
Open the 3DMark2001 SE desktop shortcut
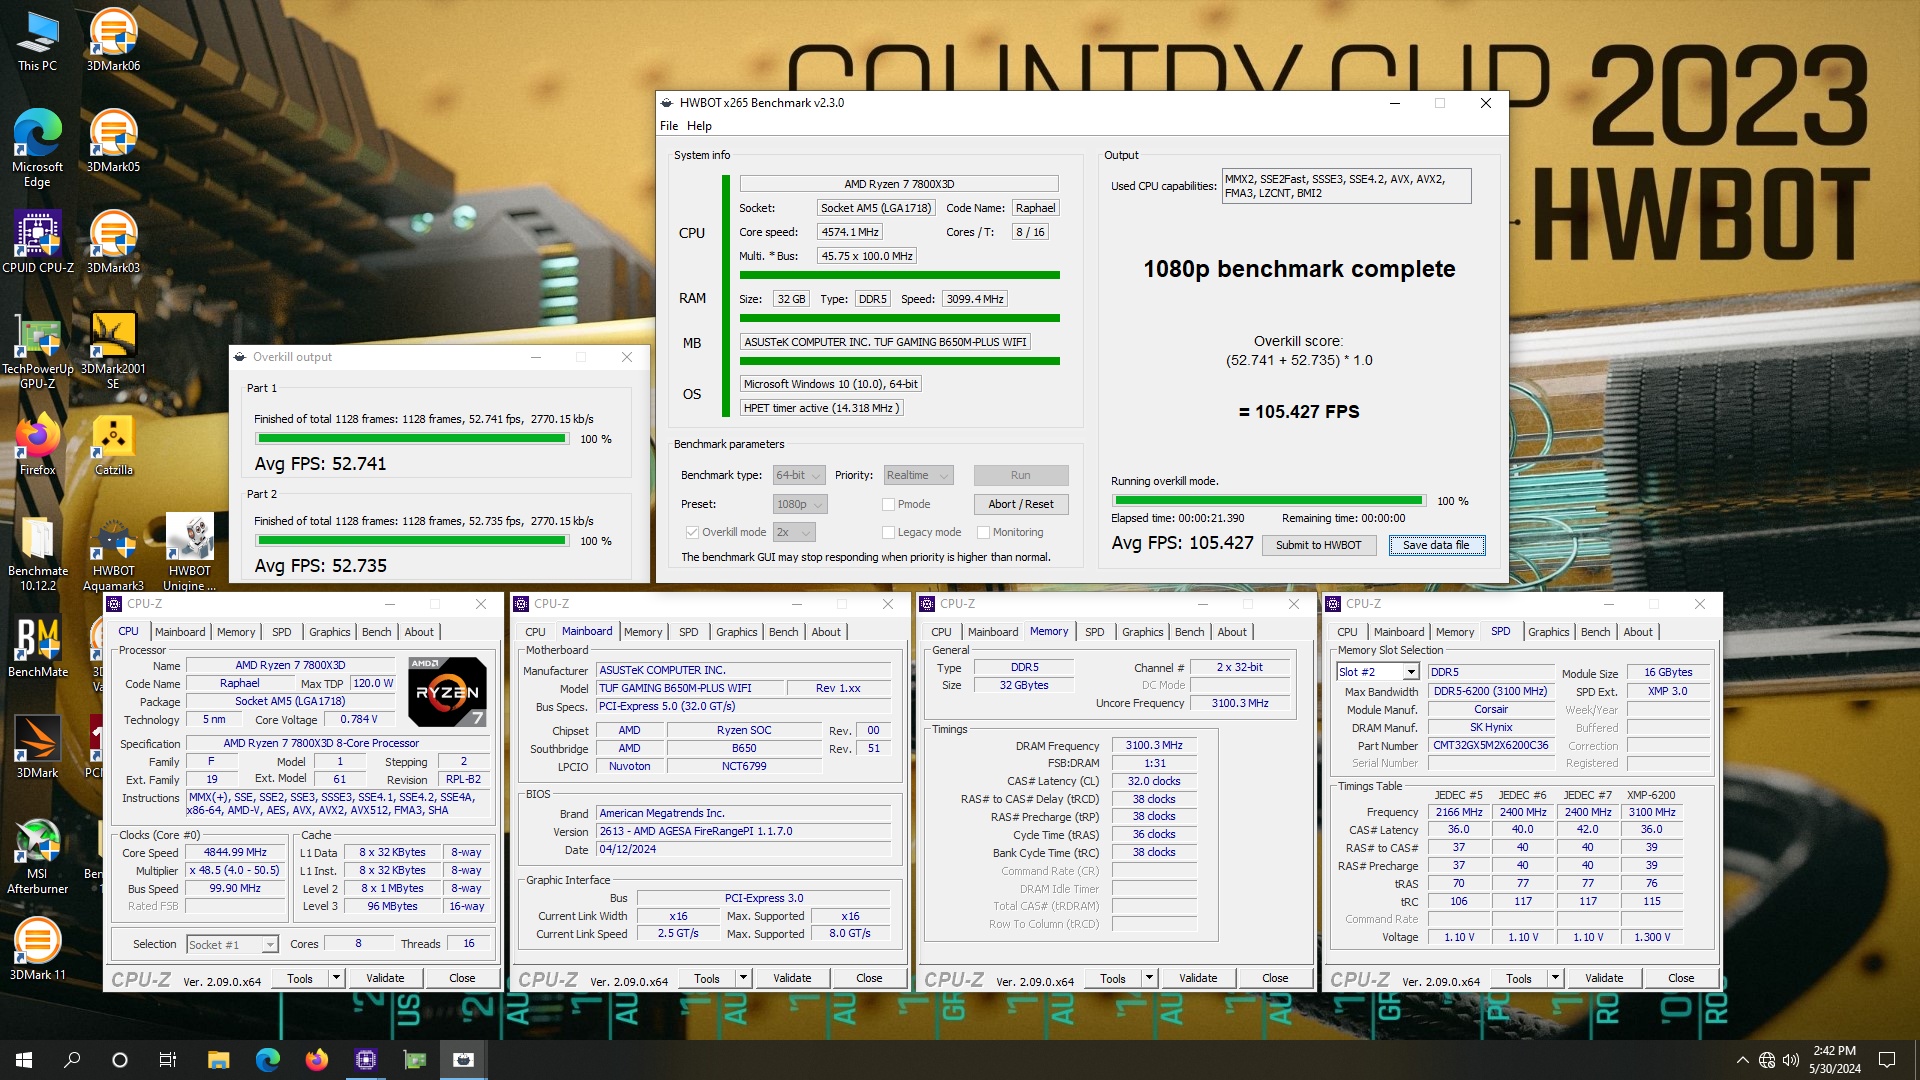point(113,350)
